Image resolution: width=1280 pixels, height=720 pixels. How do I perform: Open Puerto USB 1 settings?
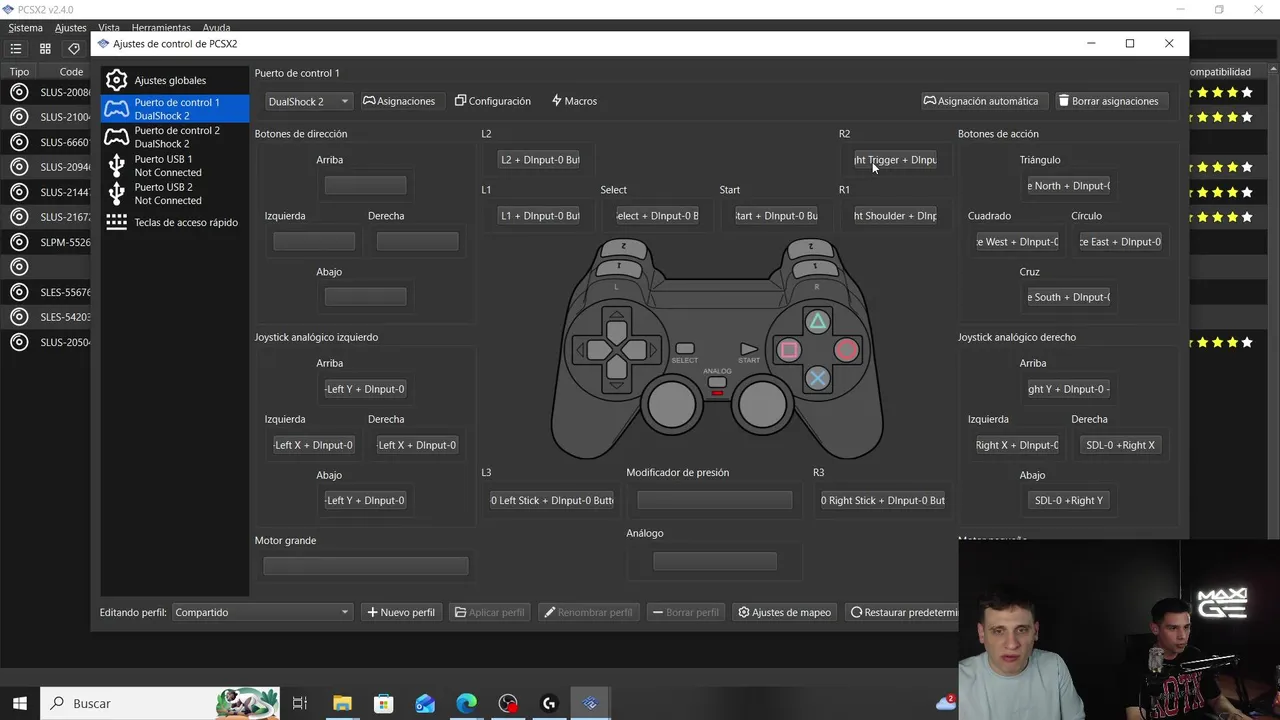click(175, 165)
